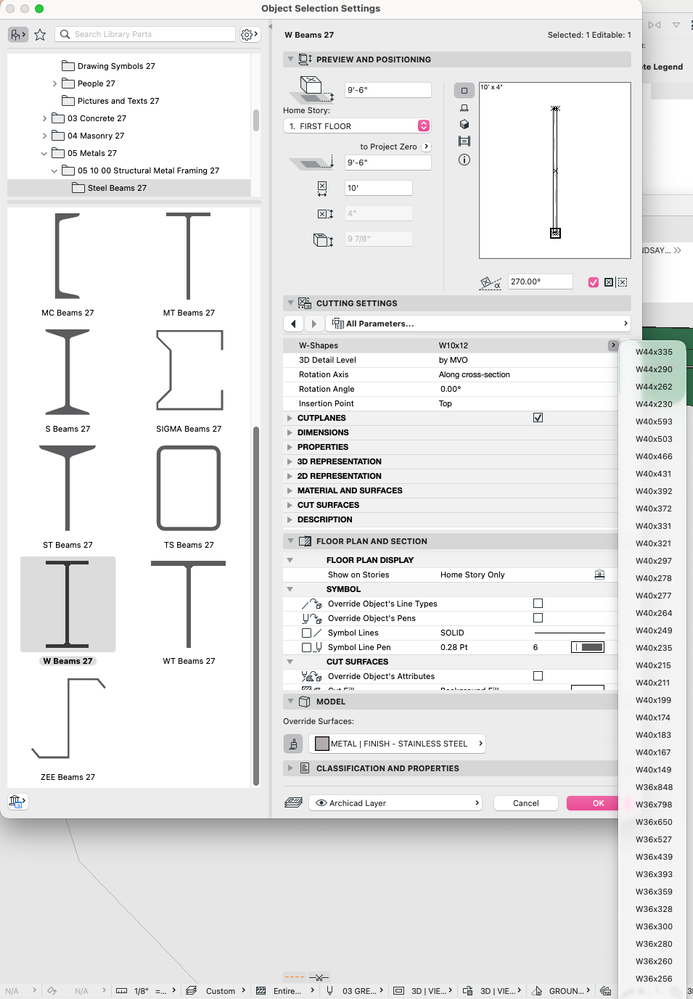Toggle Symbol Lines checkbox

[306, 633]
